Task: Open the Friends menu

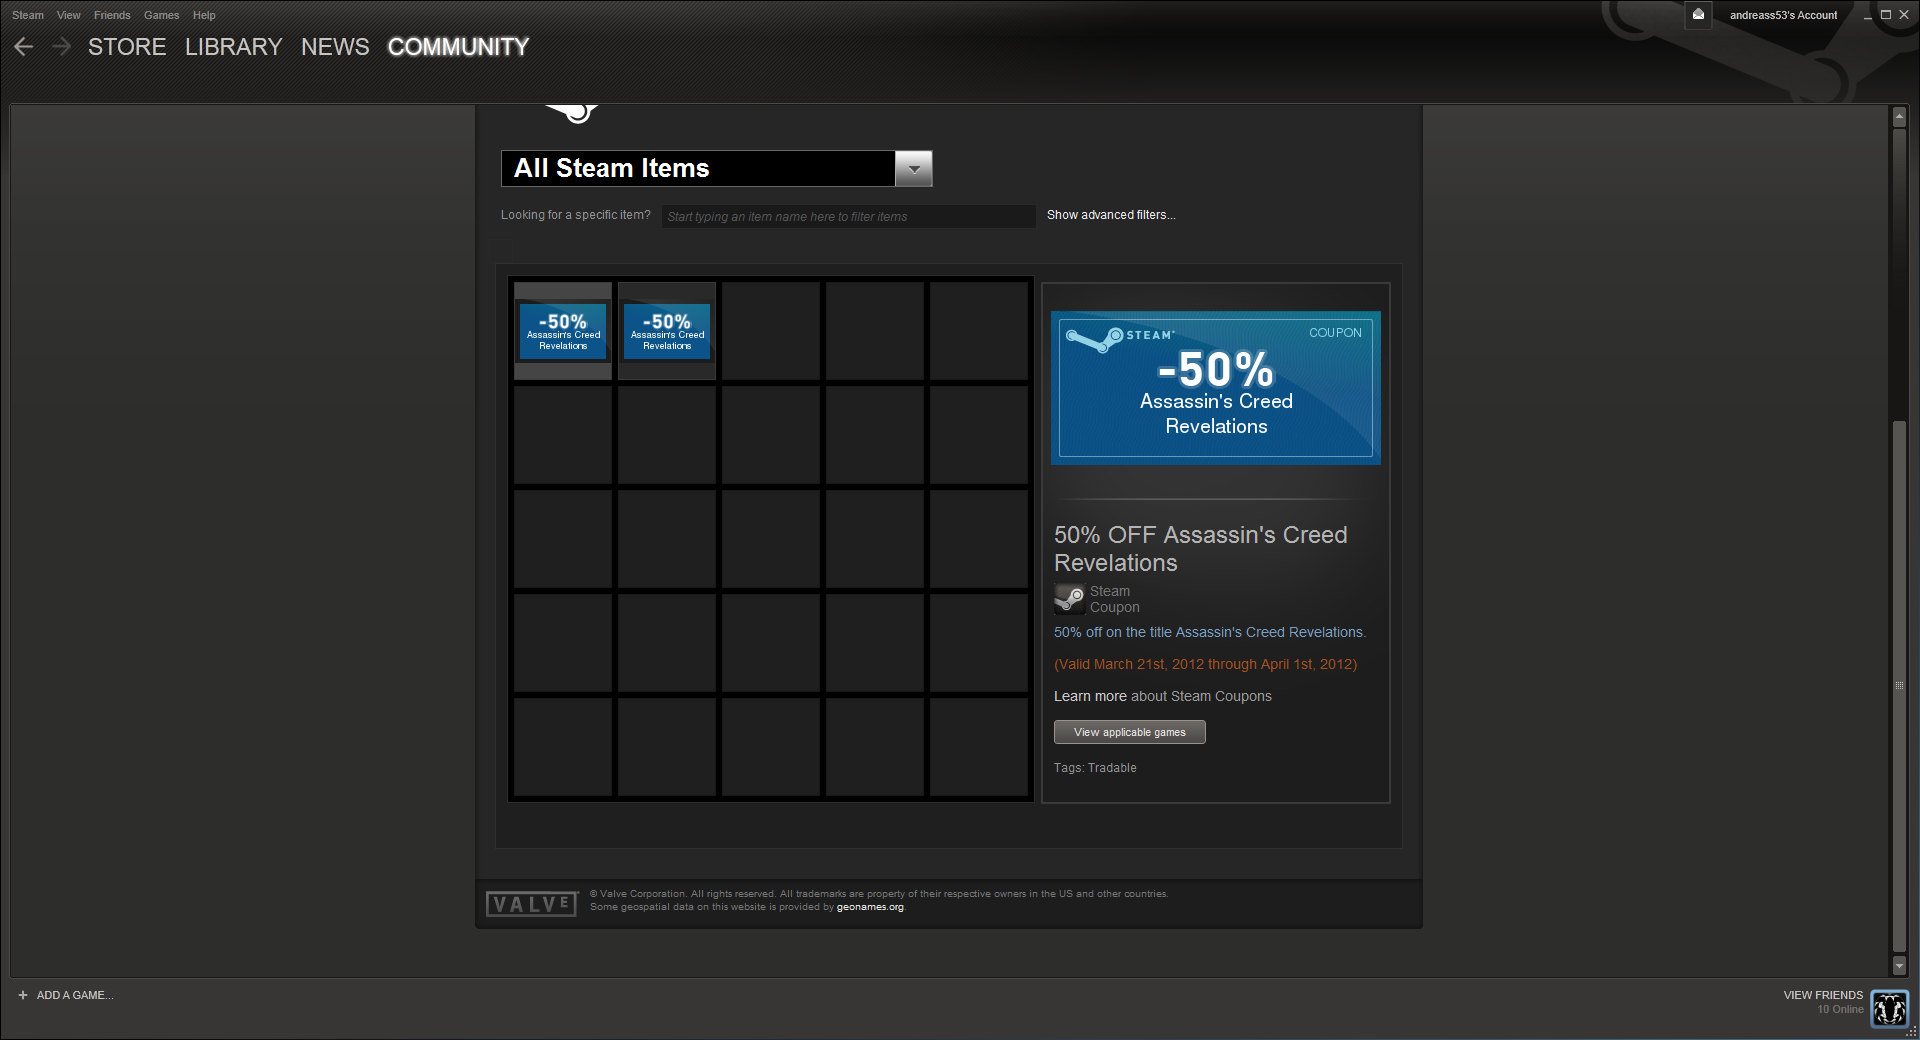Action: point(112,15)
